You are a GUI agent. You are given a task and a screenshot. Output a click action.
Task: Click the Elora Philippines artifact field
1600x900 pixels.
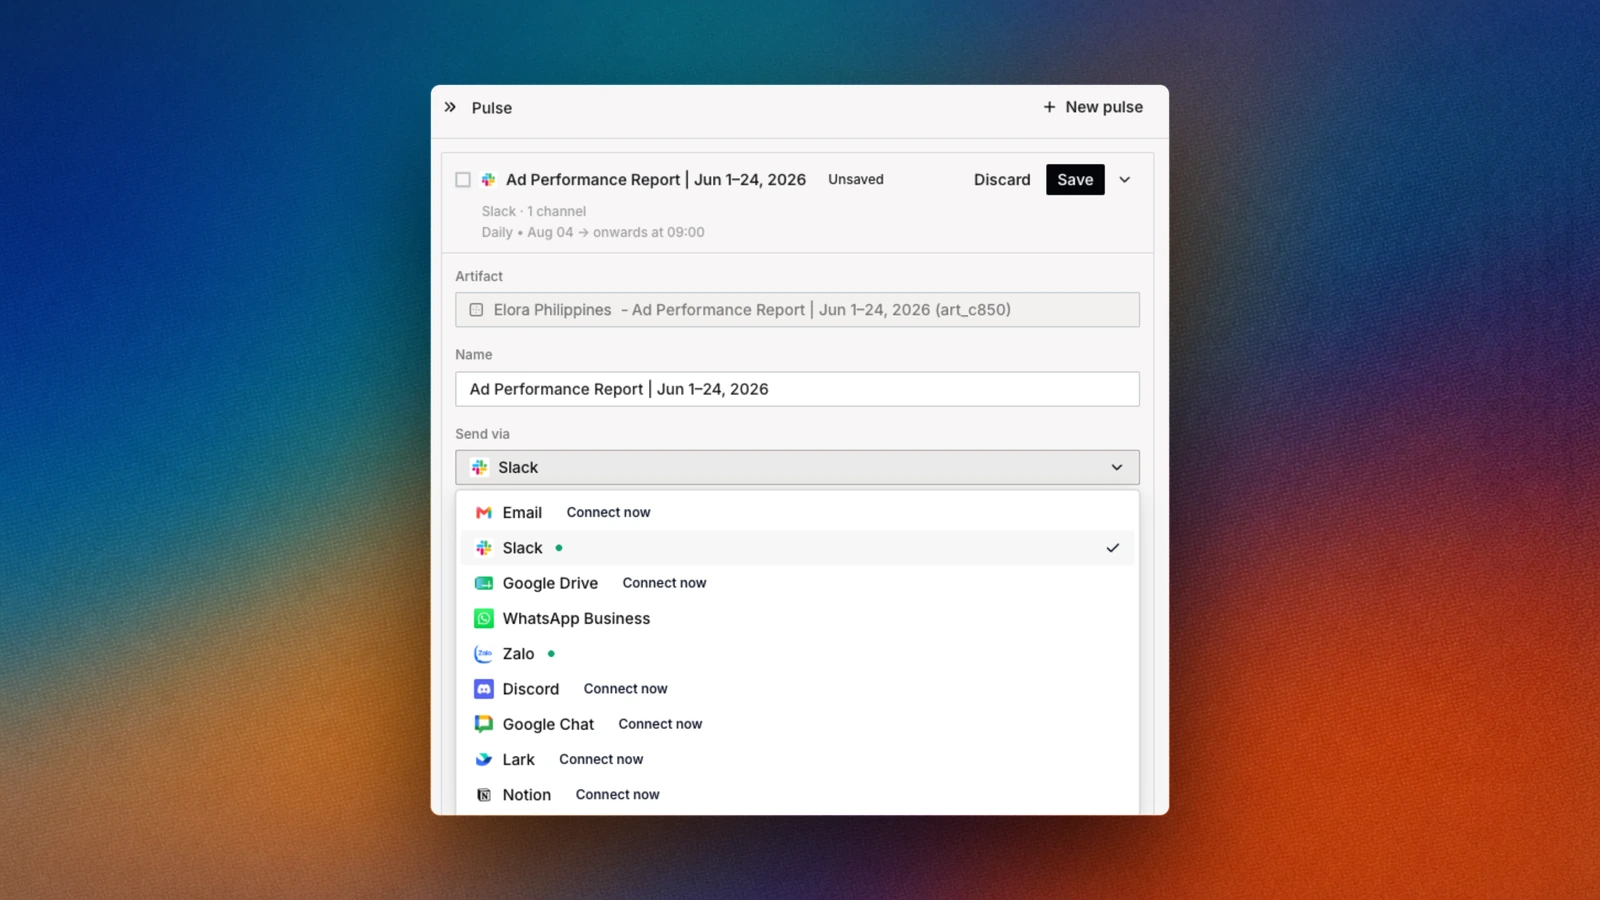click(797, 310)
